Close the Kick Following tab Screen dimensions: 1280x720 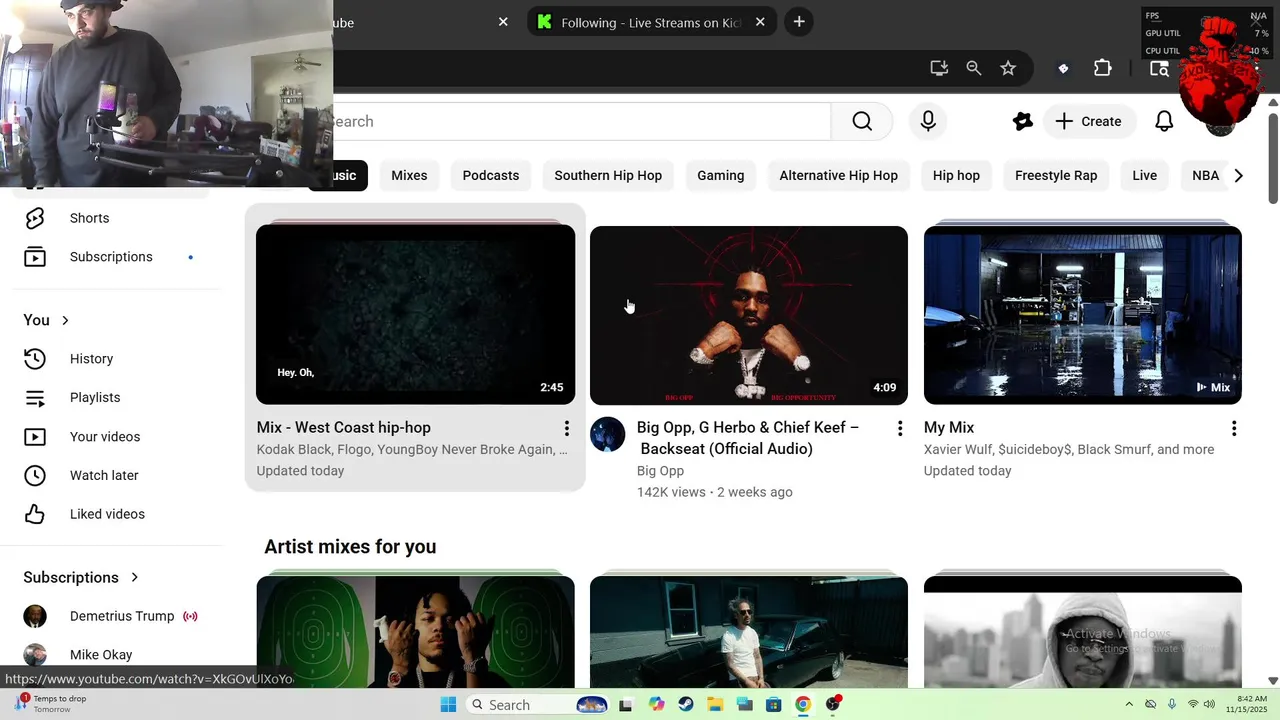[x=760, y=22]
